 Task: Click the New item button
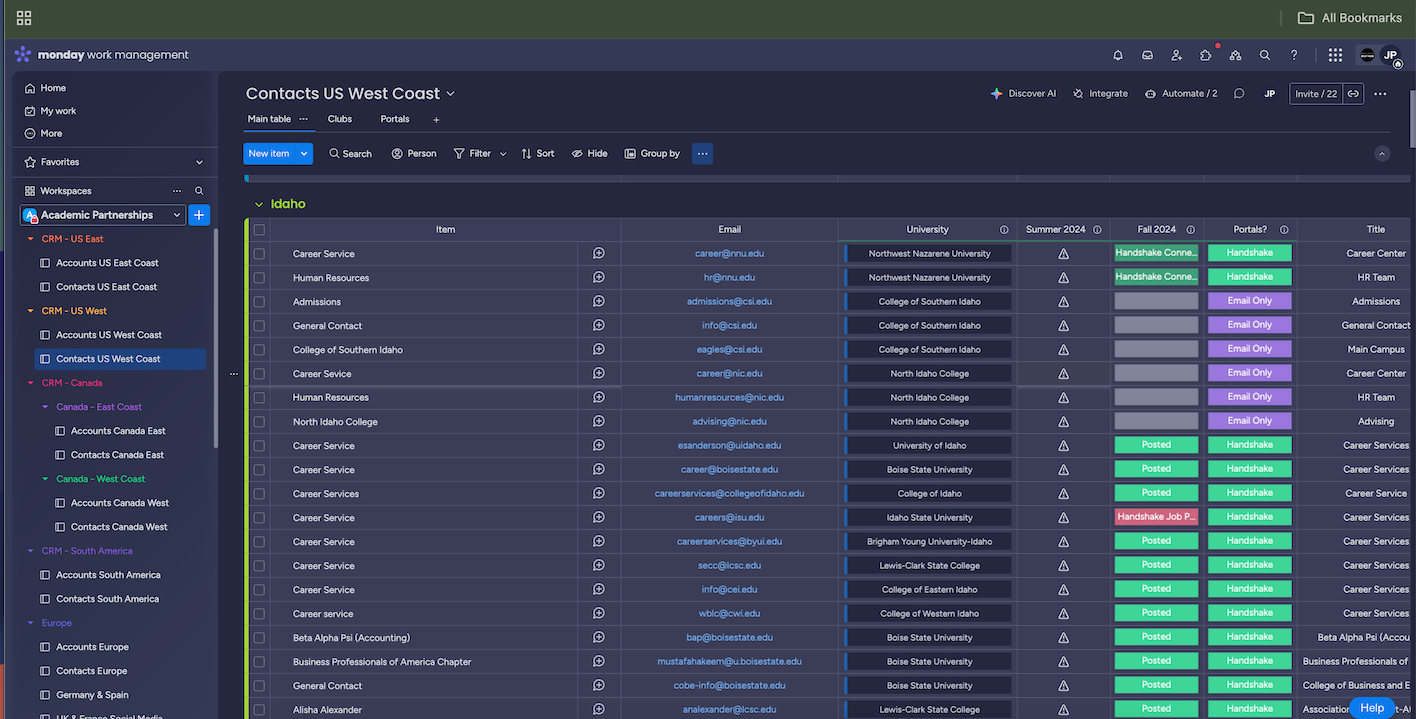[269, 154]
